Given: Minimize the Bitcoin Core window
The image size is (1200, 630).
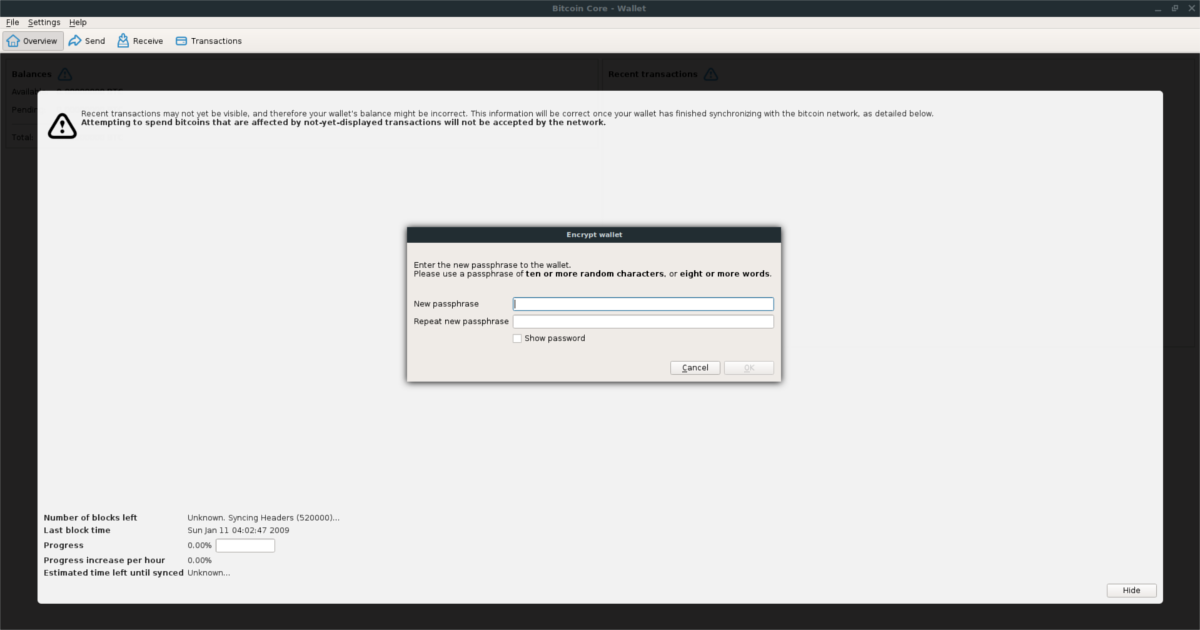Looking at the screenshot, I should 1159,8.
